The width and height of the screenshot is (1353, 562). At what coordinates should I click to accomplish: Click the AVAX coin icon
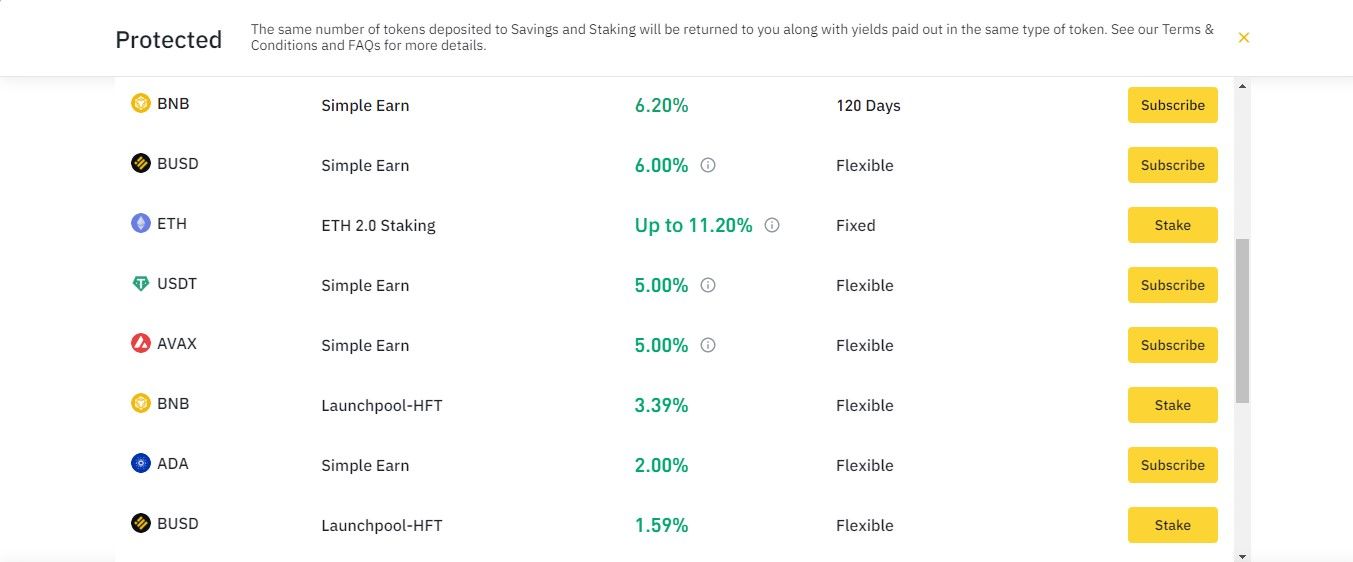pyautogui.click(x=141, y=343)
